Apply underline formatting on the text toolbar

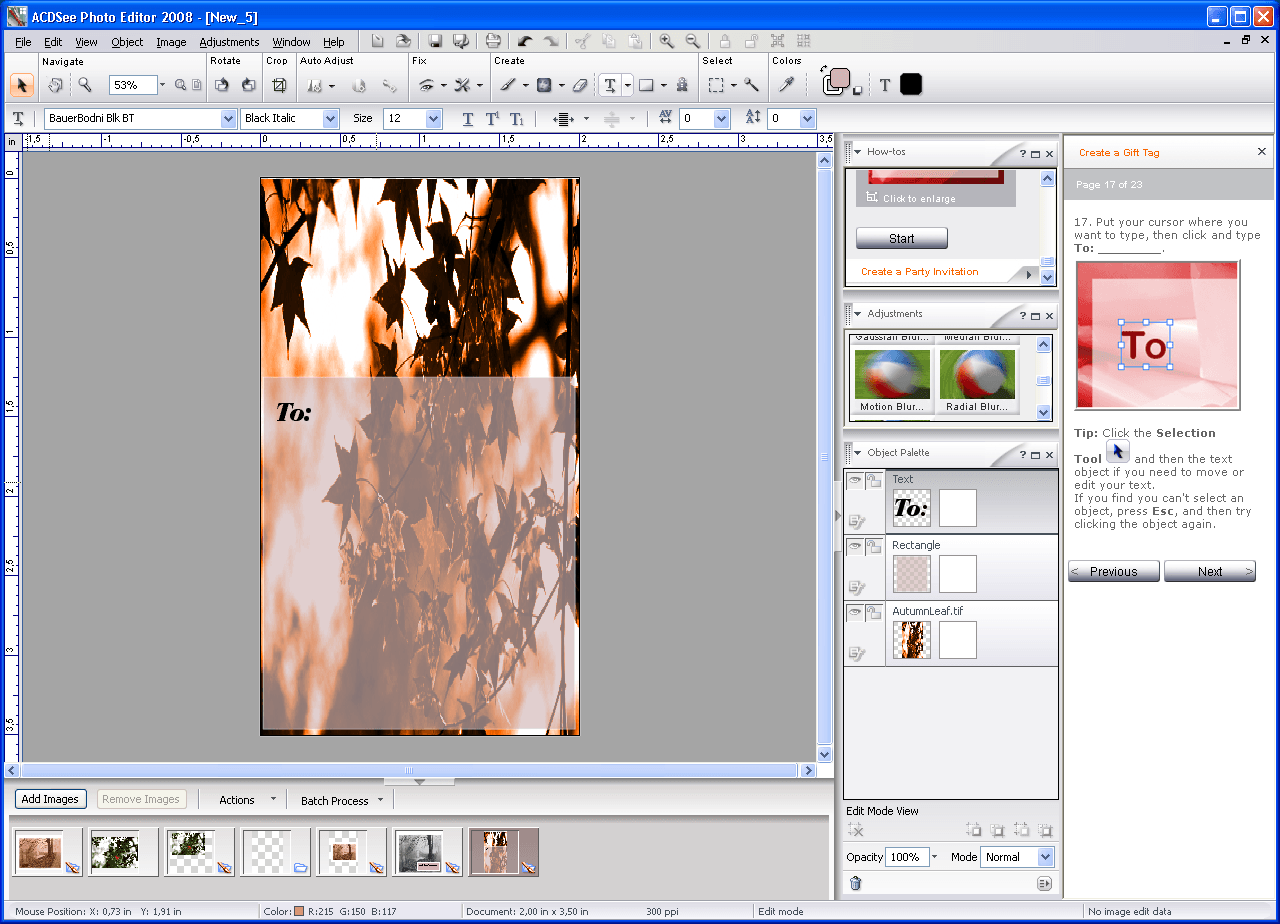[x=468, y=118]
